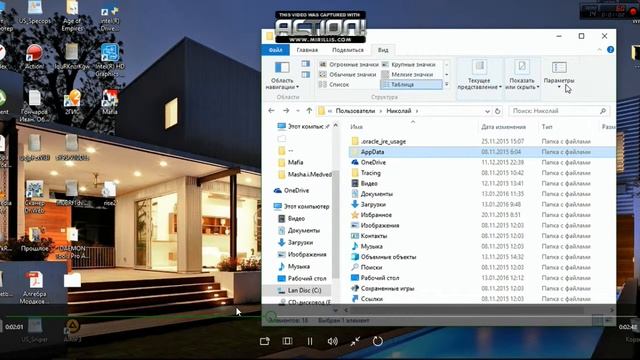The height and width of the screenshot is (360, 640).
Task: Select the AppData folder row
Action: 482,152
